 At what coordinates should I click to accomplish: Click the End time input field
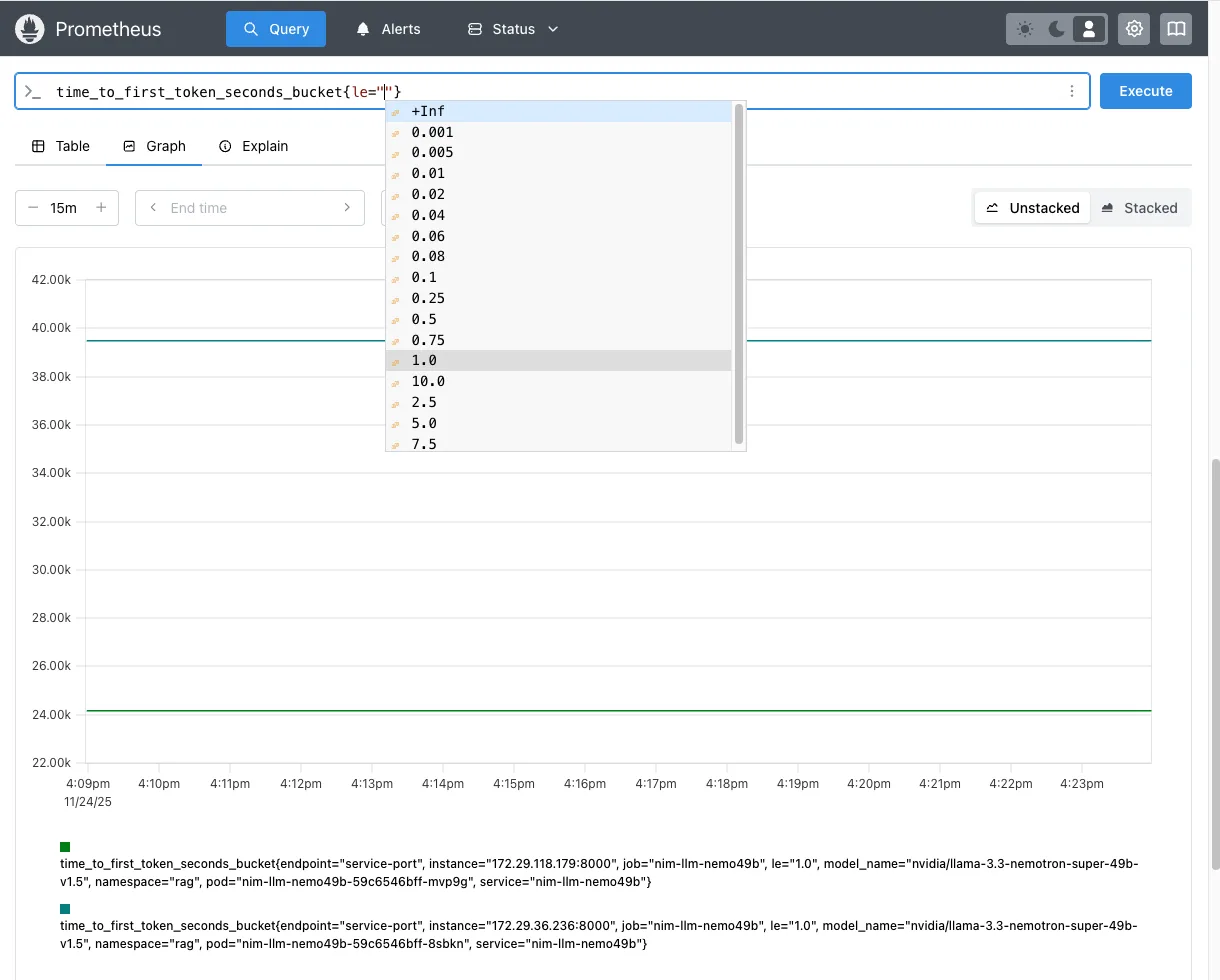[x=249, y=207]
